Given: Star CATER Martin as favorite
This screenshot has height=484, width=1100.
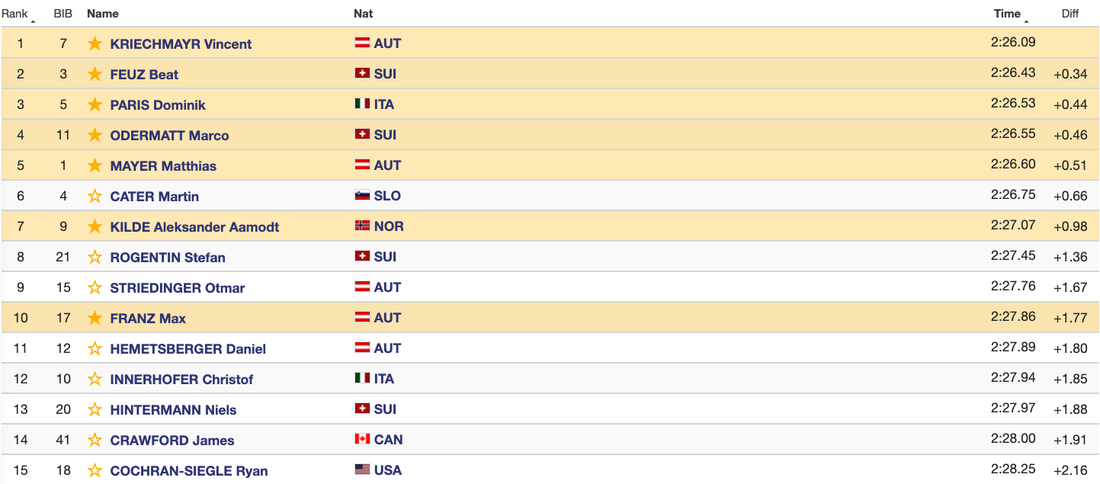Looking at the screenshot, I should point(95,196).
